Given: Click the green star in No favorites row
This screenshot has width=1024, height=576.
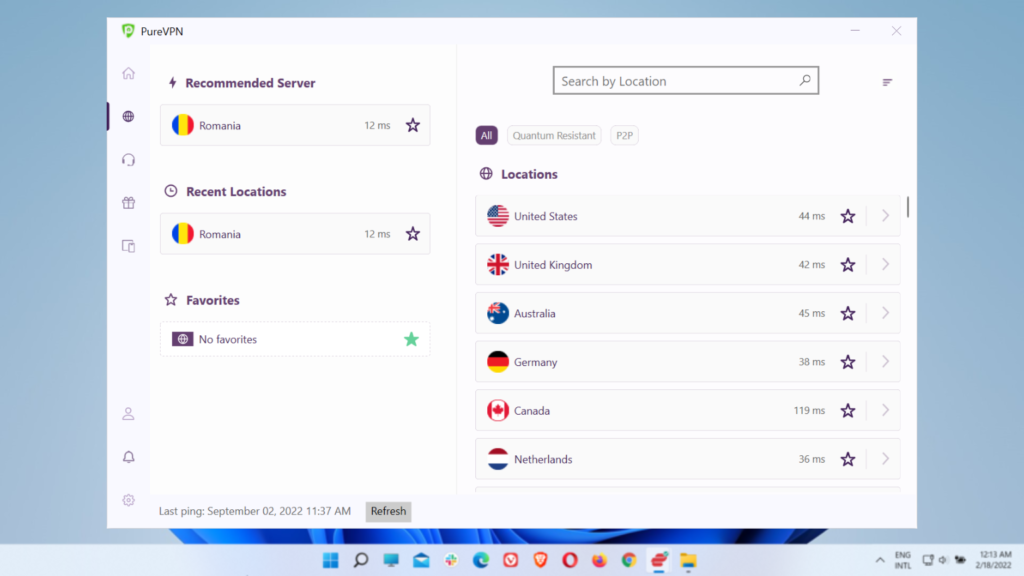Looking at the screenshot, I should 411,339.
